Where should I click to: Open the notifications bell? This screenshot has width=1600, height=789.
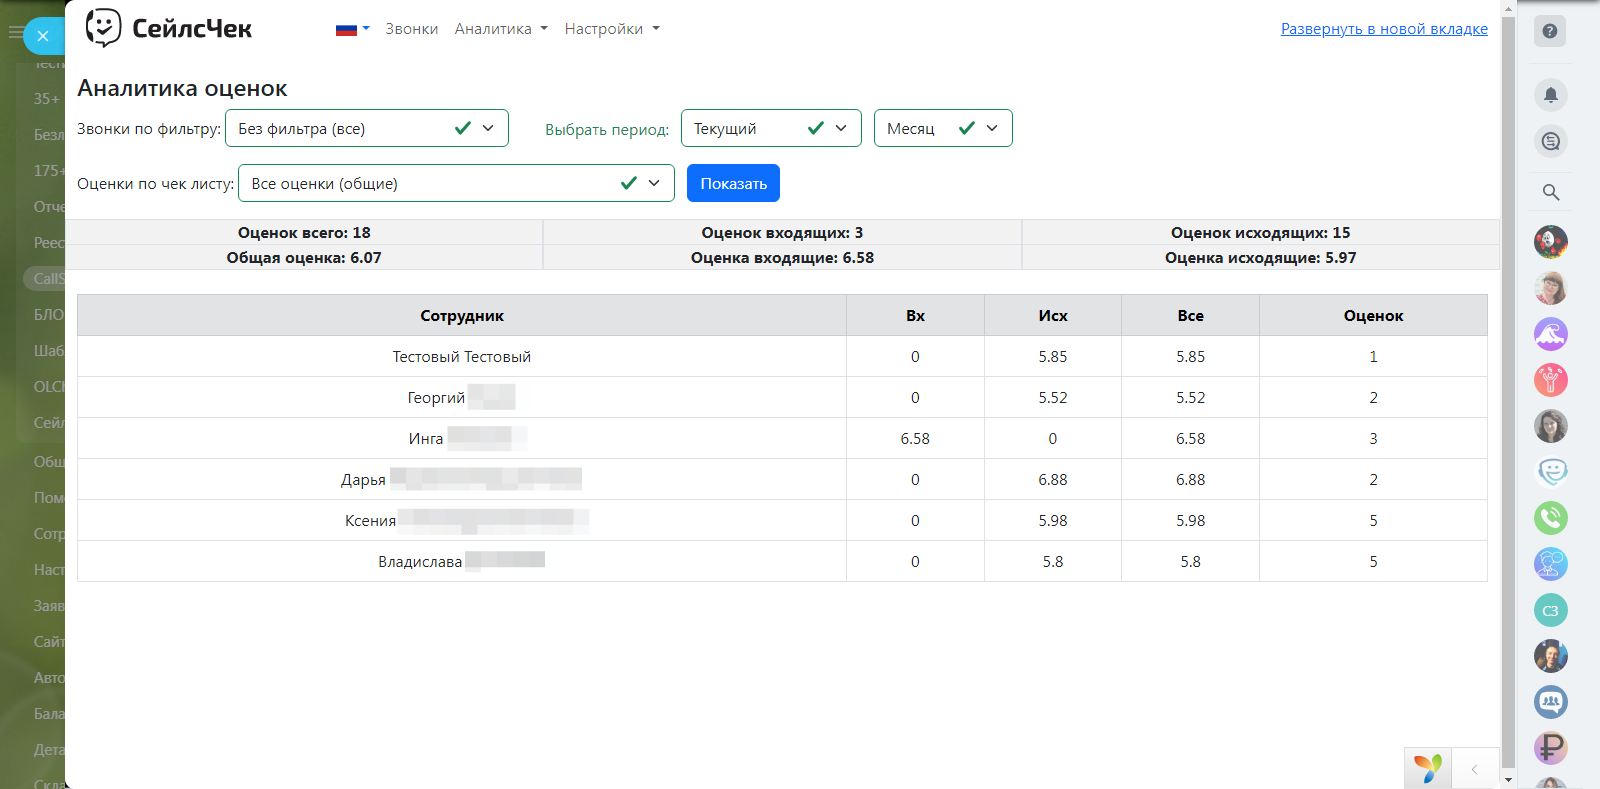pyautogui.click(x=1550, y=95)
